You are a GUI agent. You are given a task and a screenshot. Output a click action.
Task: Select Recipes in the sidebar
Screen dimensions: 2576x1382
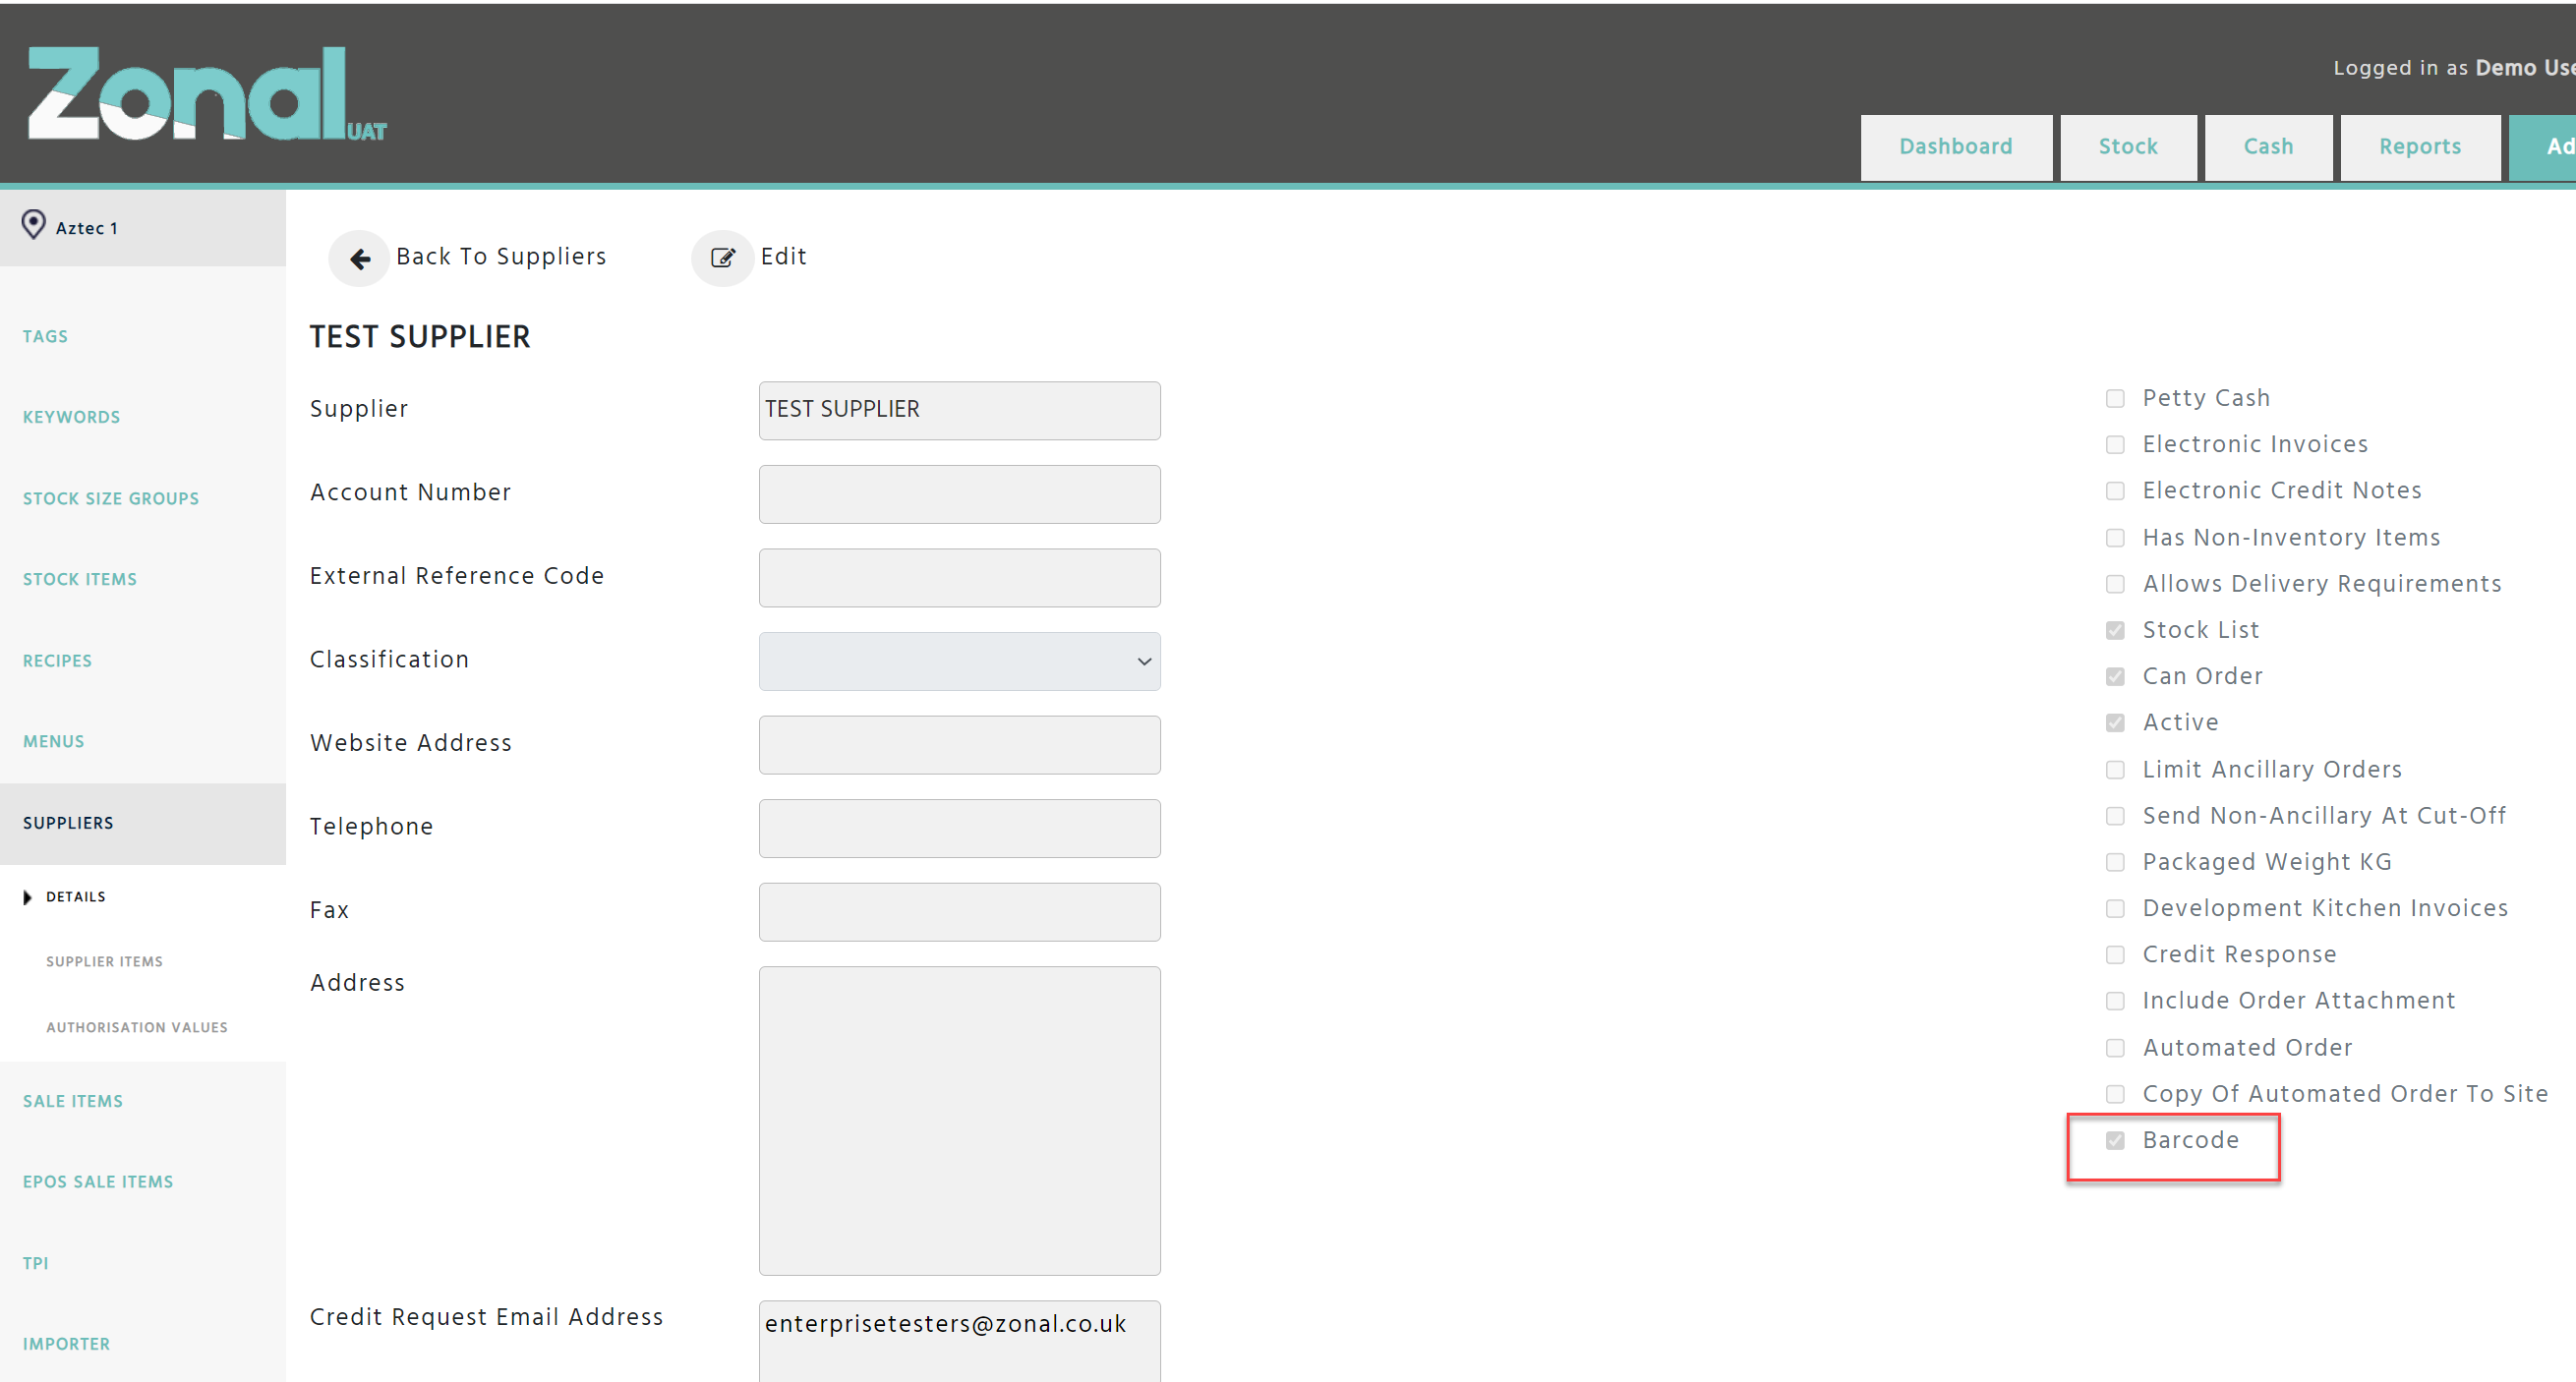[57, 661]
